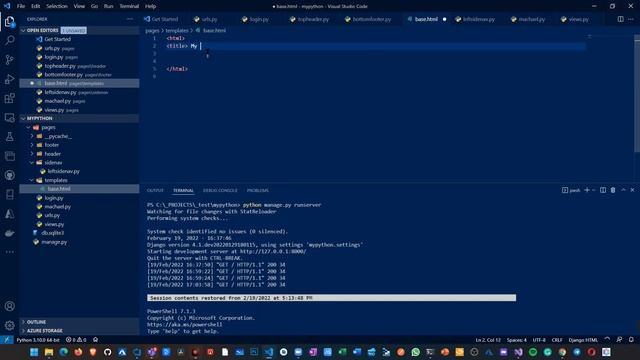Open the GitHub view in activity bar
The height and width of the screenshot is (360, 640).
(x=9, y=175)
